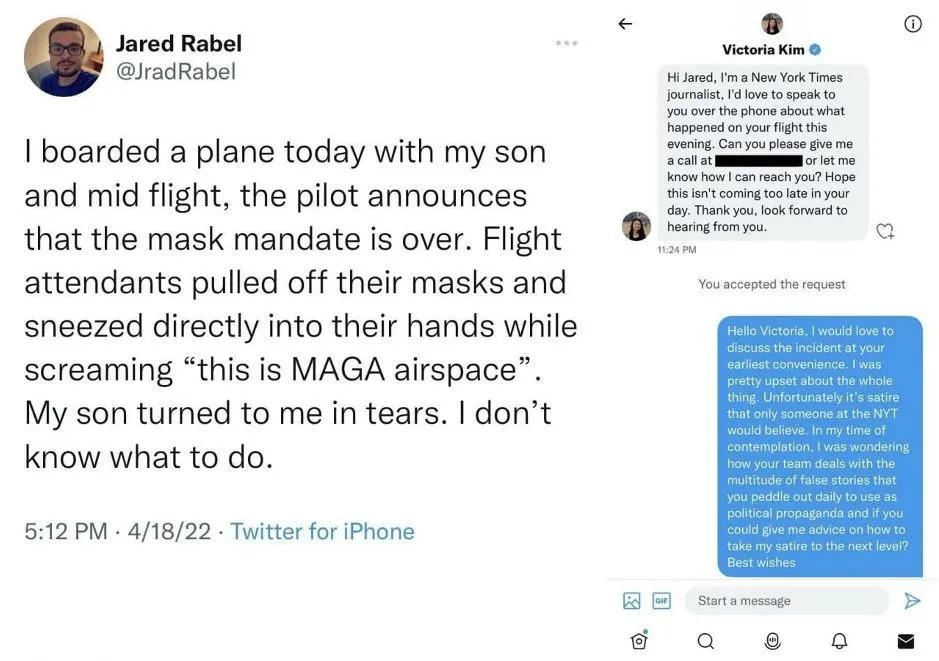Viewport: 939px width, 661px height.
Task: Go to the Home timeline
Action: [x=639, y=641]
